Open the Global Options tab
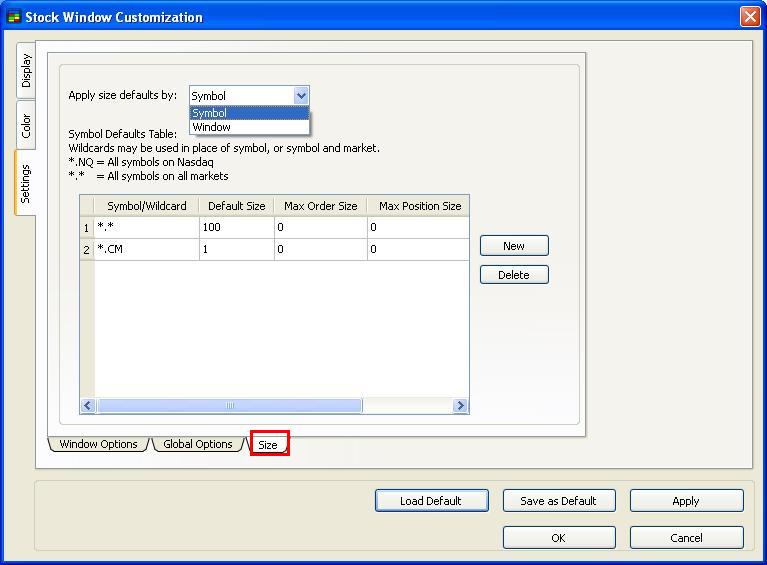Screen dimensions: 767x565 click(197, 444)
